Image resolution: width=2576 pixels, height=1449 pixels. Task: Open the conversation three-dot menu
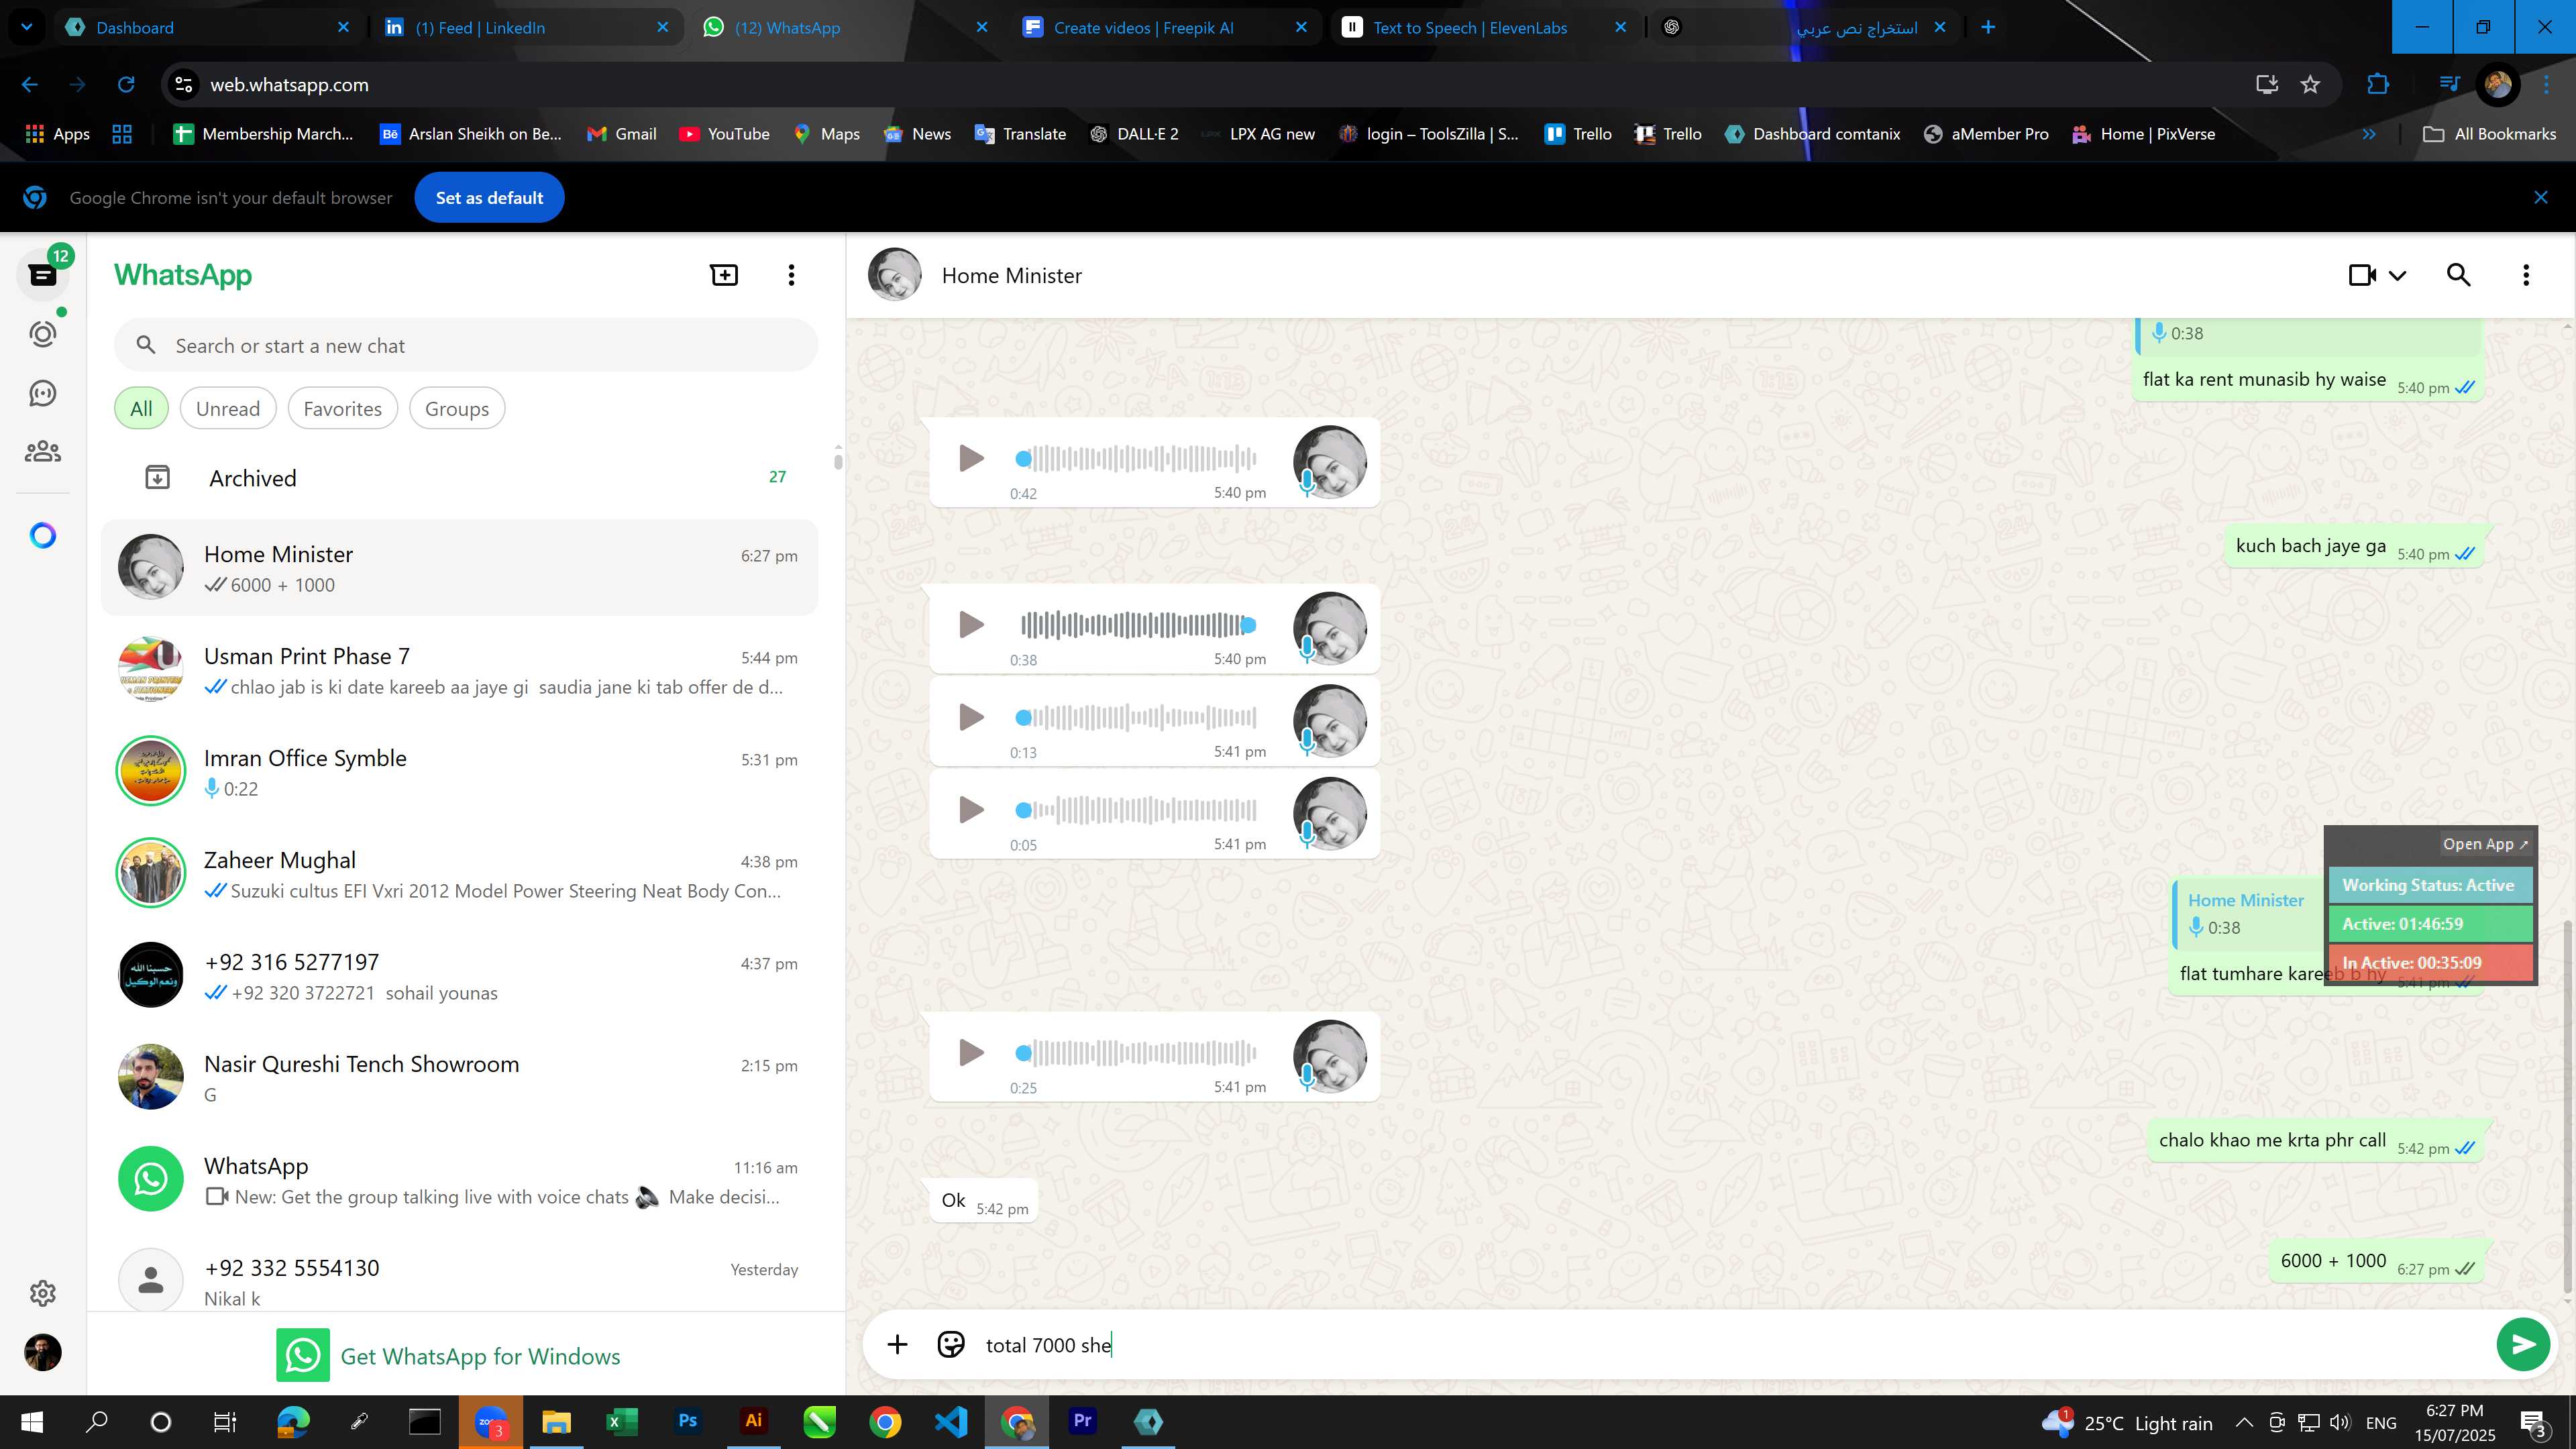click(x=2526, y=275)
